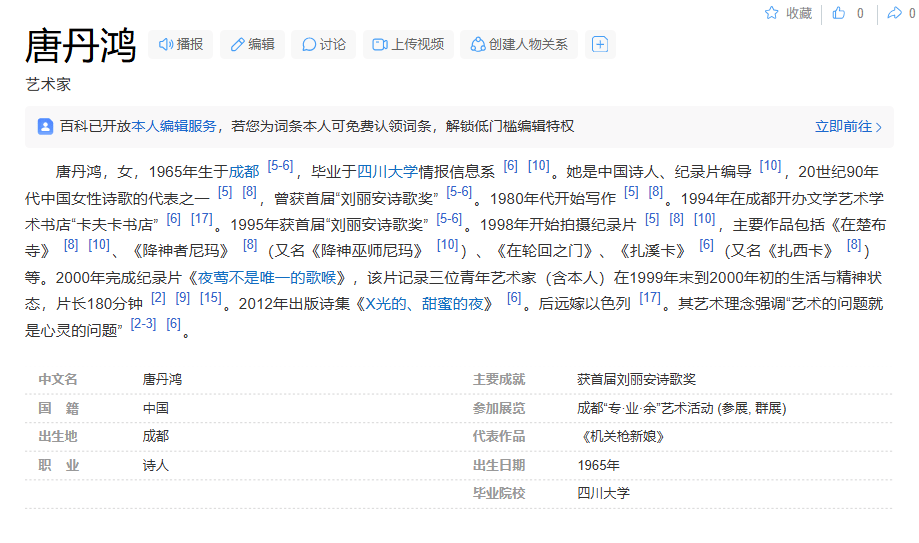The width and height of the screenshot is (919, 543).
Task: Open the X光的、甜蜜的夜 link
Action: pyautogui.click(x=429, y=303)
